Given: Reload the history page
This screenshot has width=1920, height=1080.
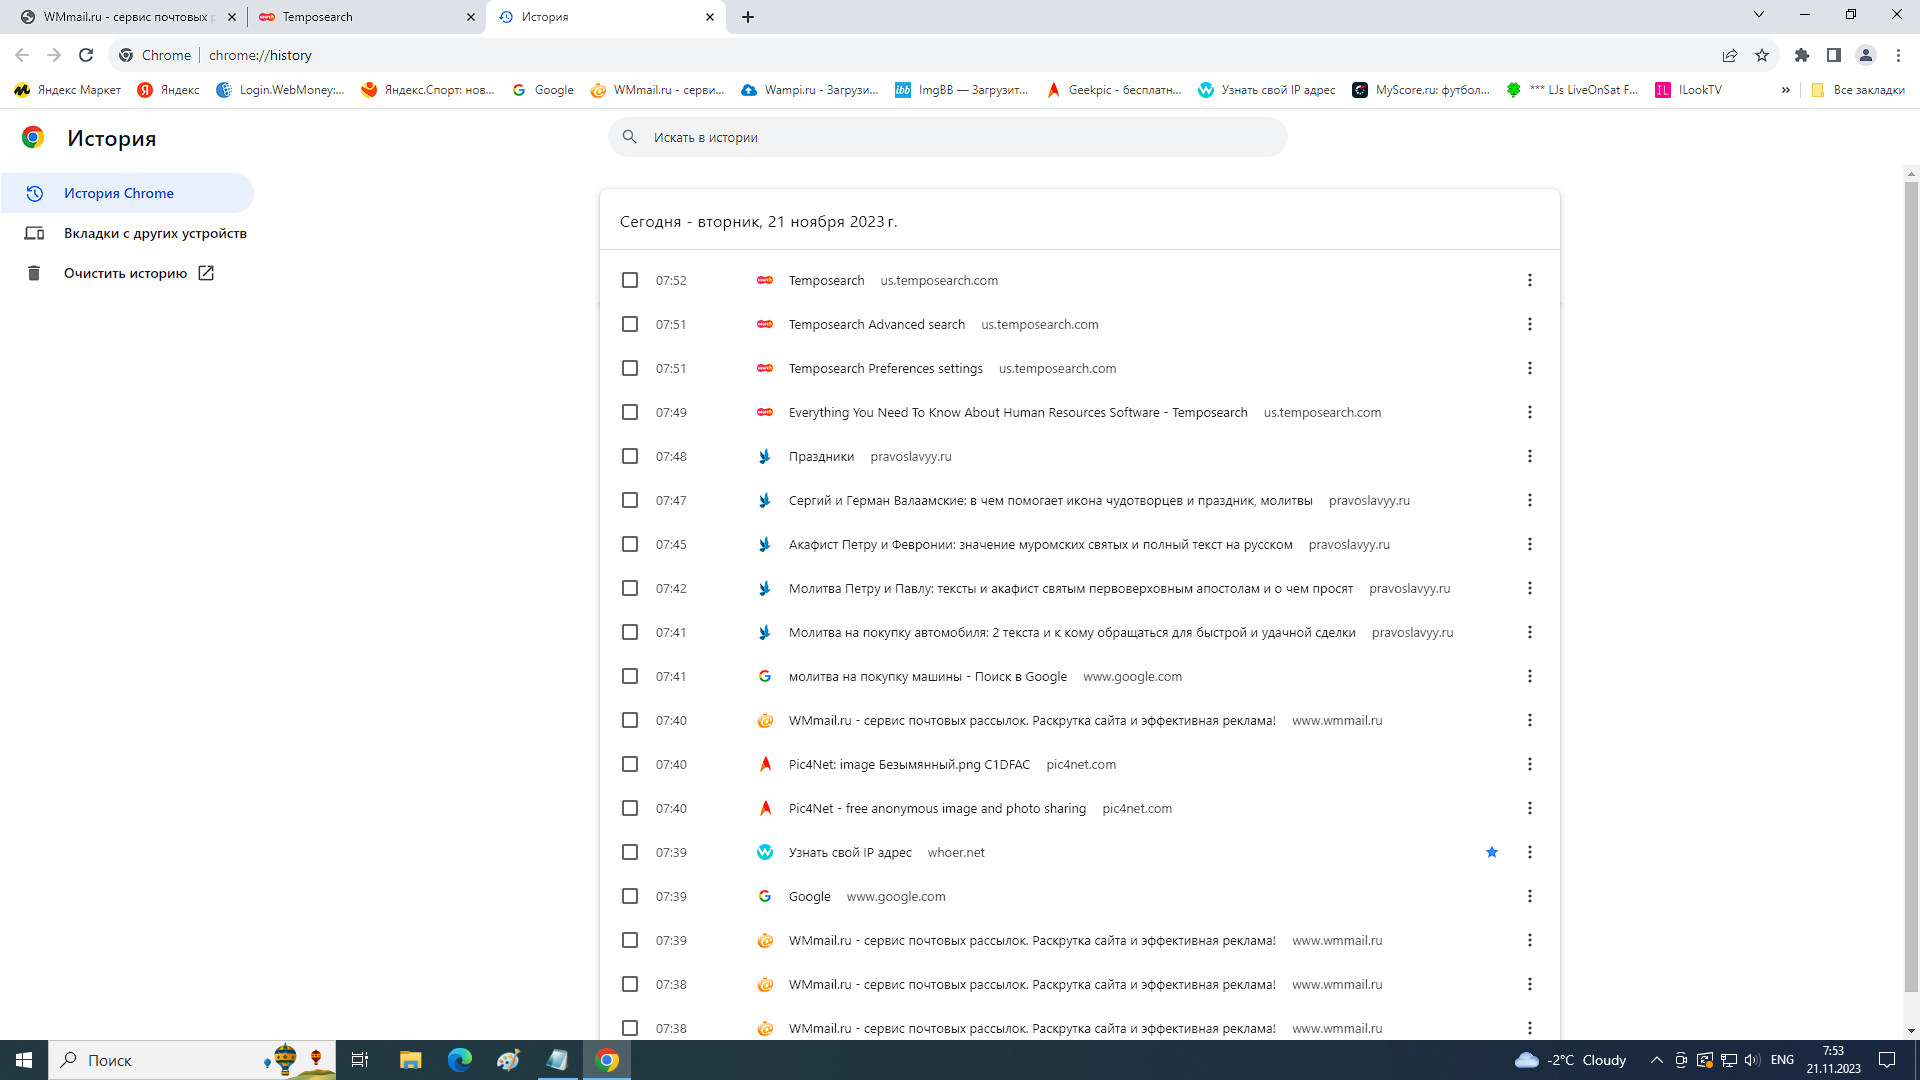Looking at the screenshot, I should 86,55.
